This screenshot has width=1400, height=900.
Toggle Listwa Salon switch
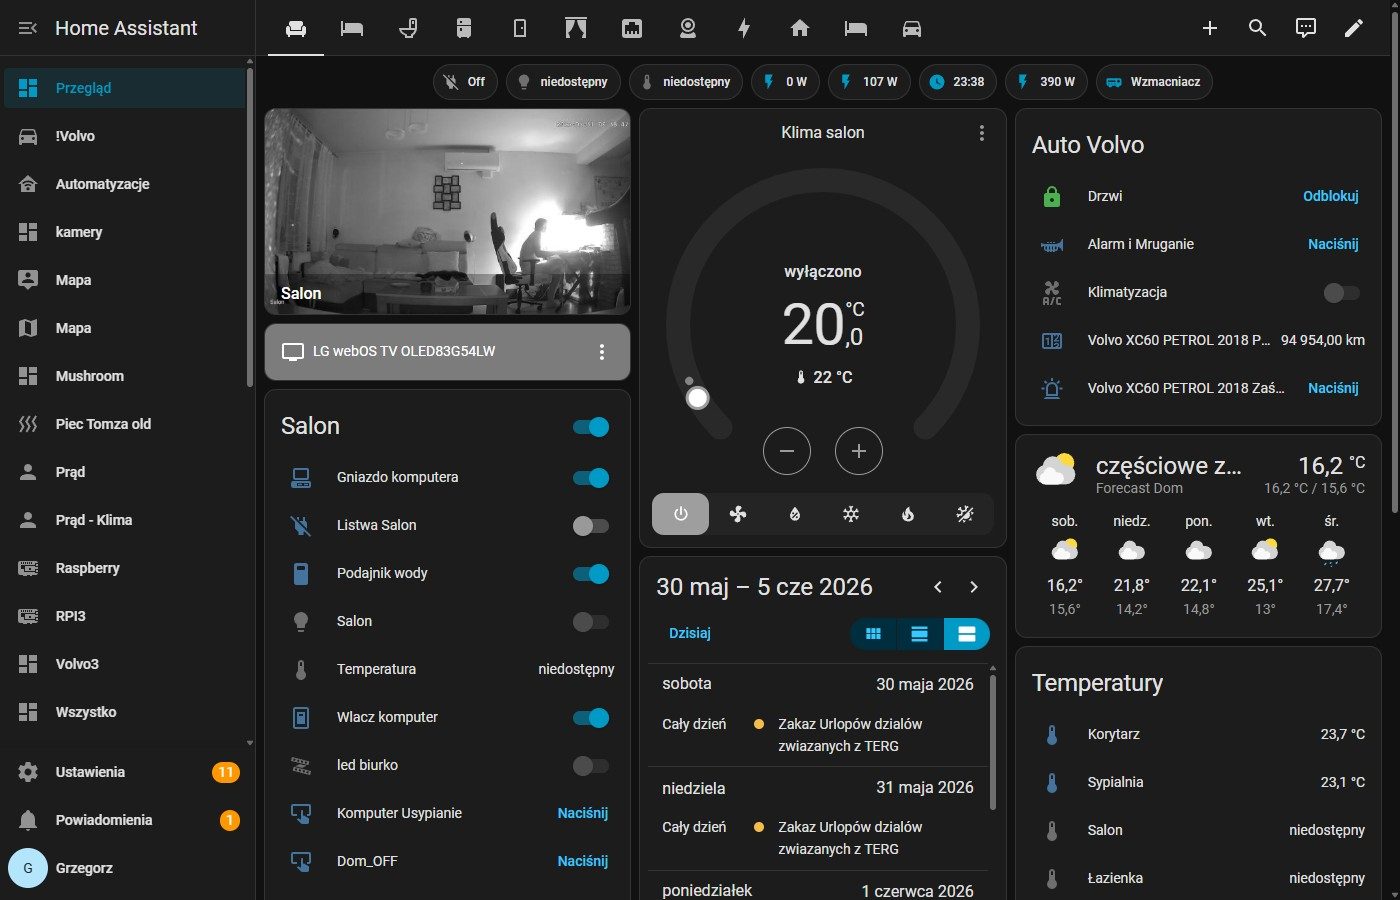point(591,526)
